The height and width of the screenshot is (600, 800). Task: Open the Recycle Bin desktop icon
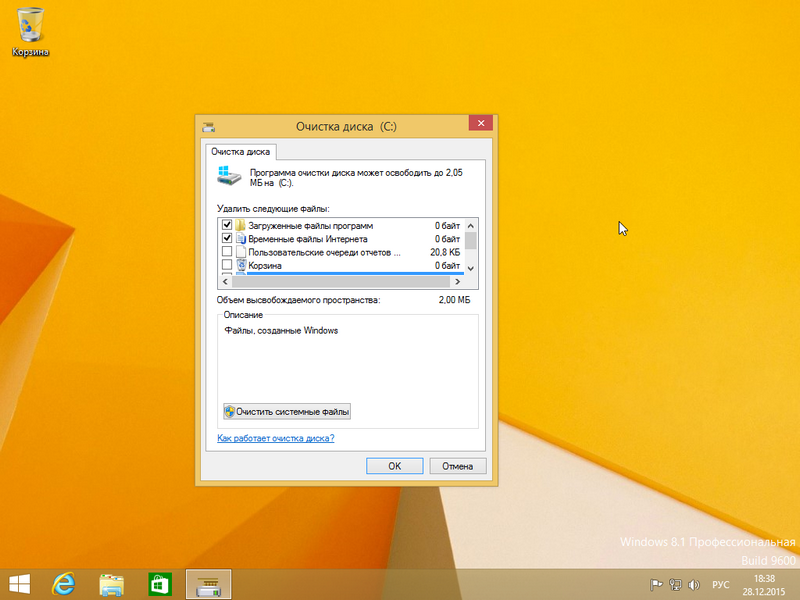click(31, 30)
